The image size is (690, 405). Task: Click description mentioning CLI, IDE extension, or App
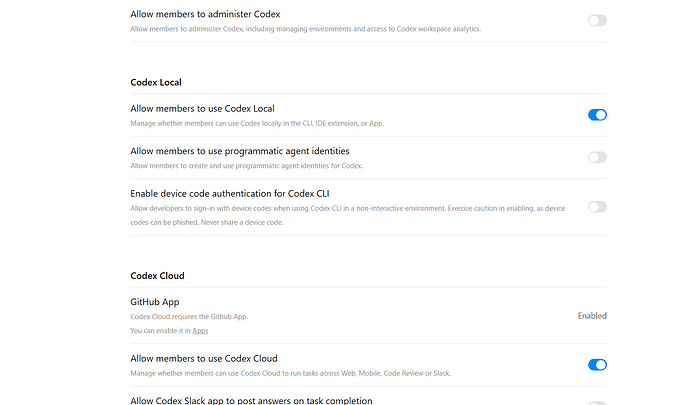click(257, 123)
